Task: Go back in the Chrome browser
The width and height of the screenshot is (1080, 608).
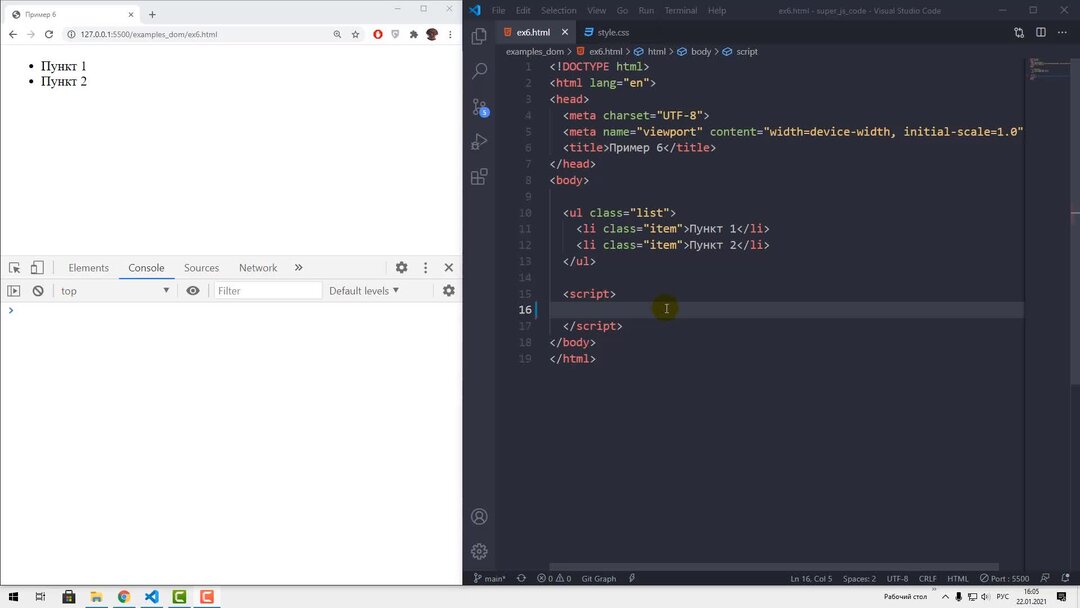Action: point(13,34)
